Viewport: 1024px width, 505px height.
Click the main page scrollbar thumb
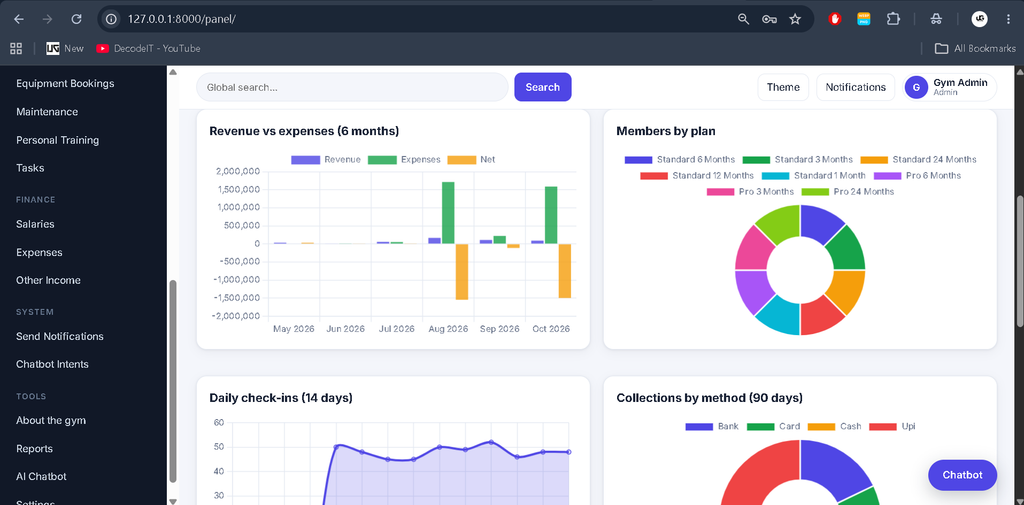(1019, 261)
